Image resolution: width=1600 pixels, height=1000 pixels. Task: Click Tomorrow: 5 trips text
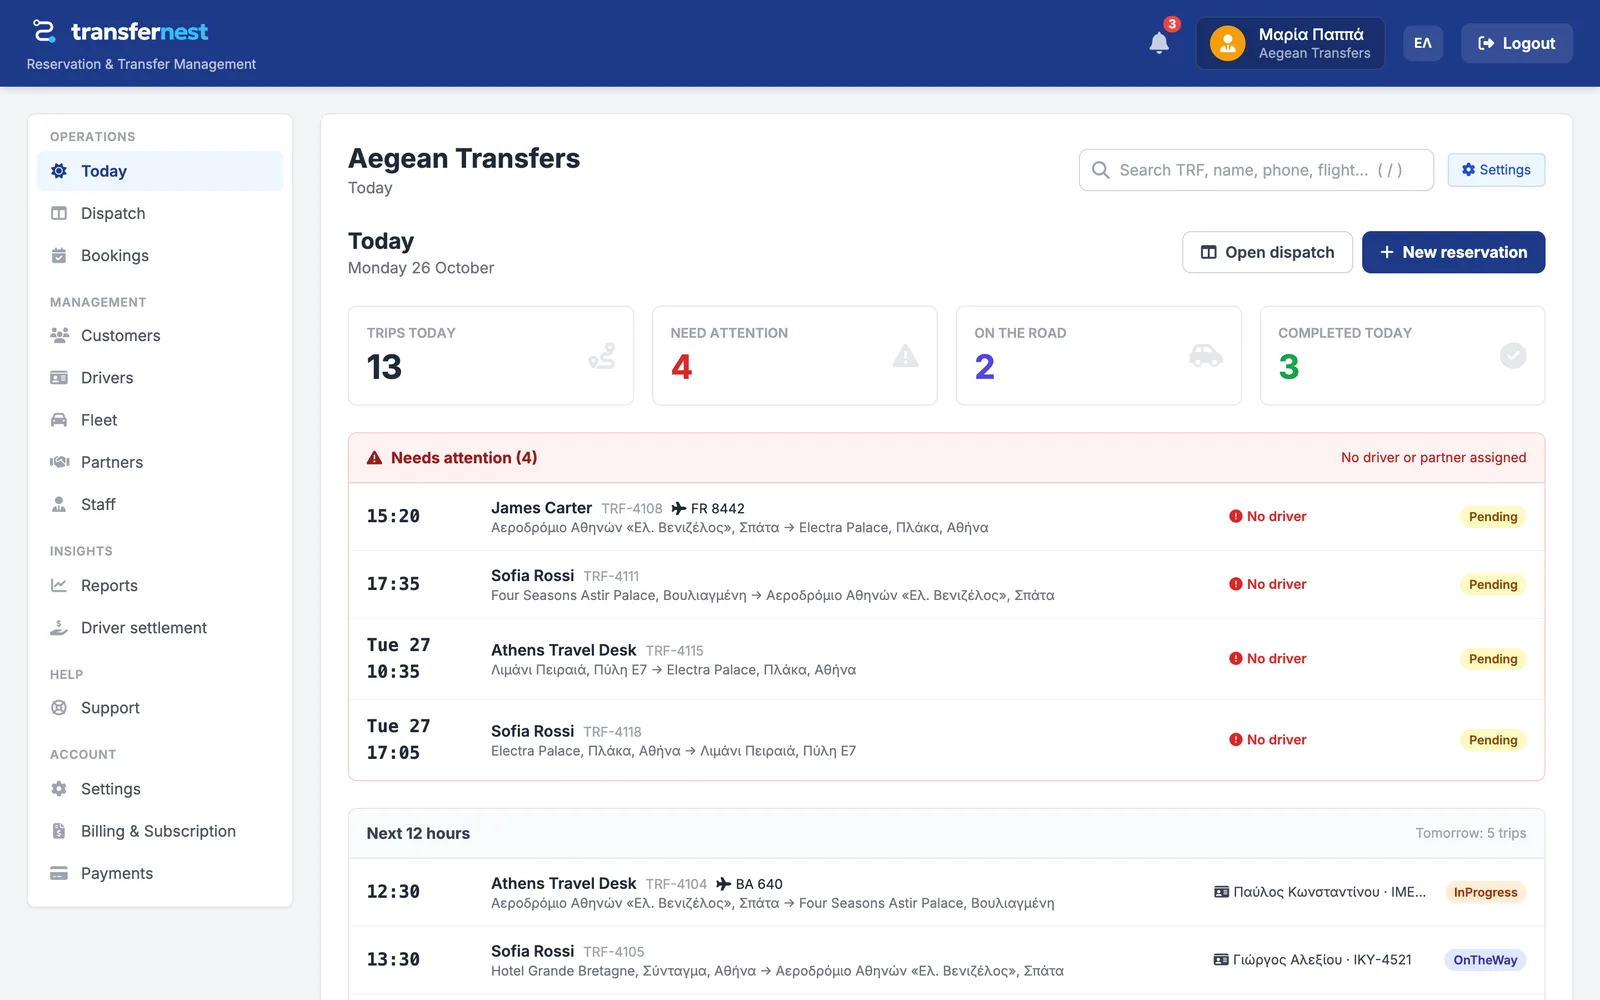(x=1470, y=833)
